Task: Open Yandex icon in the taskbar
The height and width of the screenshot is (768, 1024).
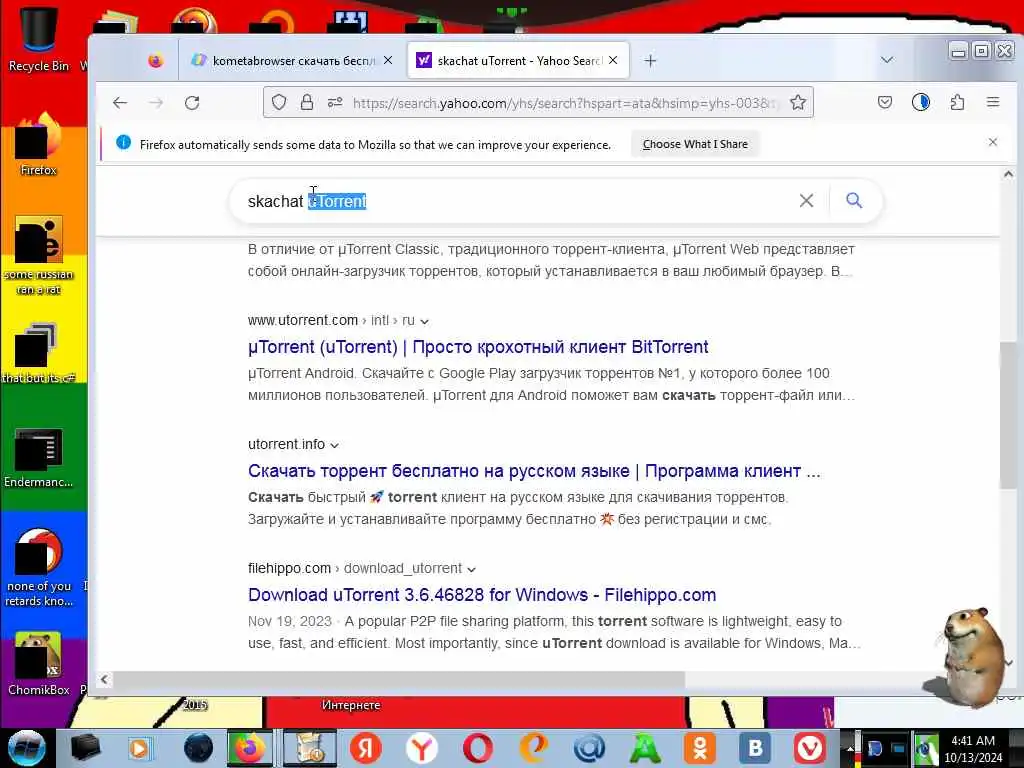Action: 366,748
